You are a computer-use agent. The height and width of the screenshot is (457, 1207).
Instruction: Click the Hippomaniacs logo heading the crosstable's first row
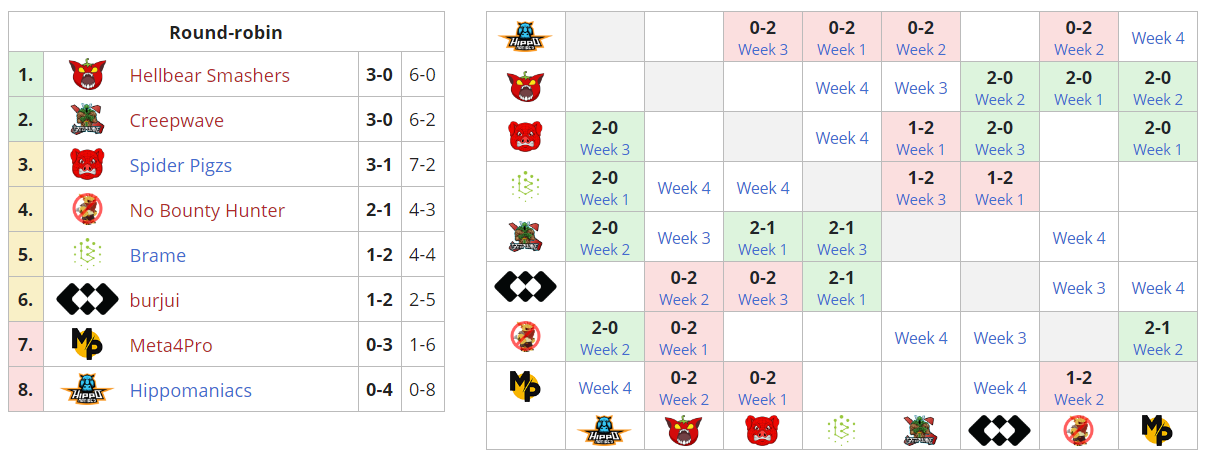(525, 37)
